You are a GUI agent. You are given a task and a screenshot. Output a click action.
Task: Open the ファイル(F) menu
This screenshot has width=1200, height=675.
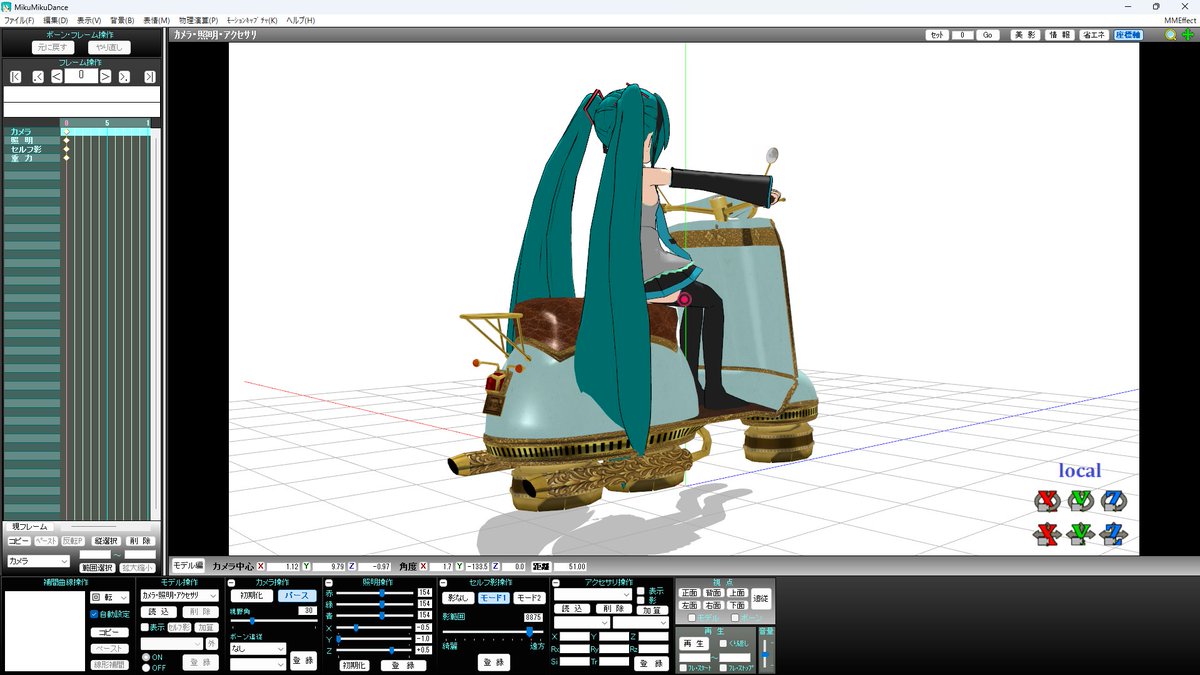pyautogui.click(x=19, y=20)
